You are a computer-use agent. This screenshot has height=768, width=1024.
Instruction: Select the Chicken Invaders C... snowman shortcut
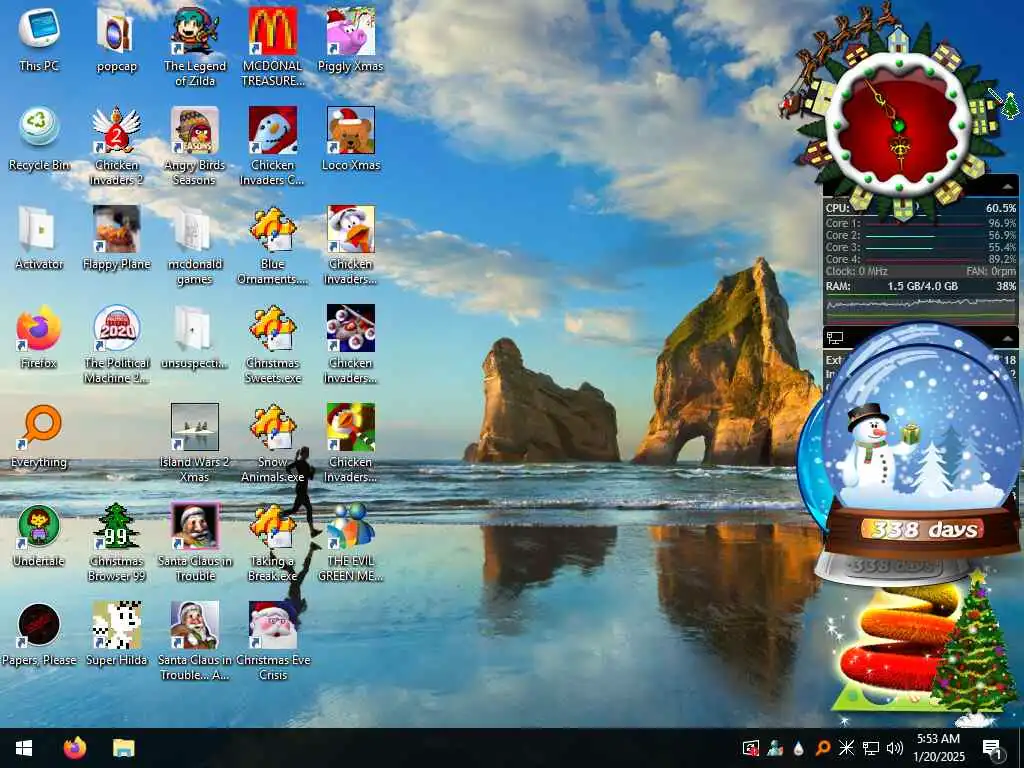(272, 146)
